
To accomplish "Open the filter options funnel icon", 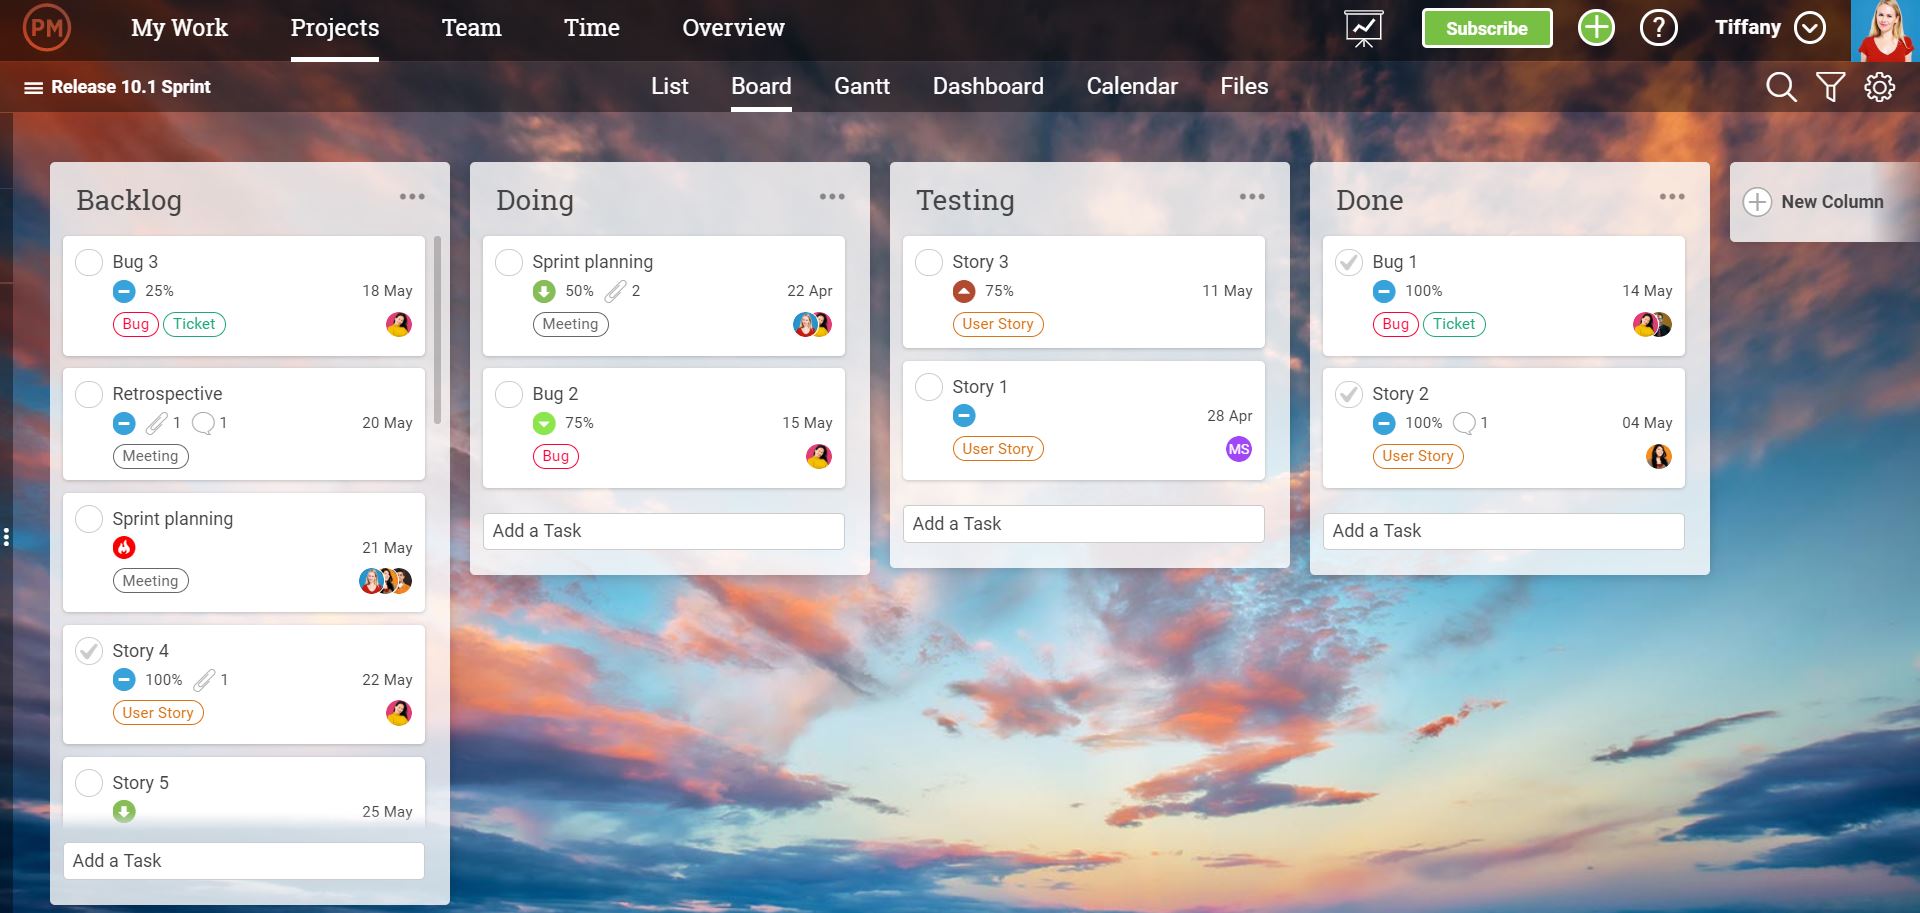I will coord(1830,86).
